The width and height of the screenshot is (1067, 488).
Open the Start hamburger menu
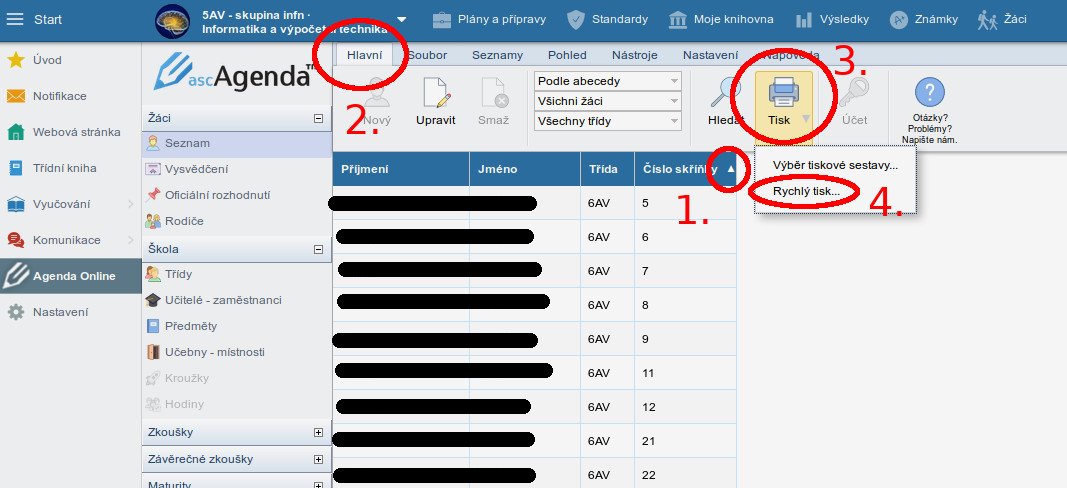point(16,19)
